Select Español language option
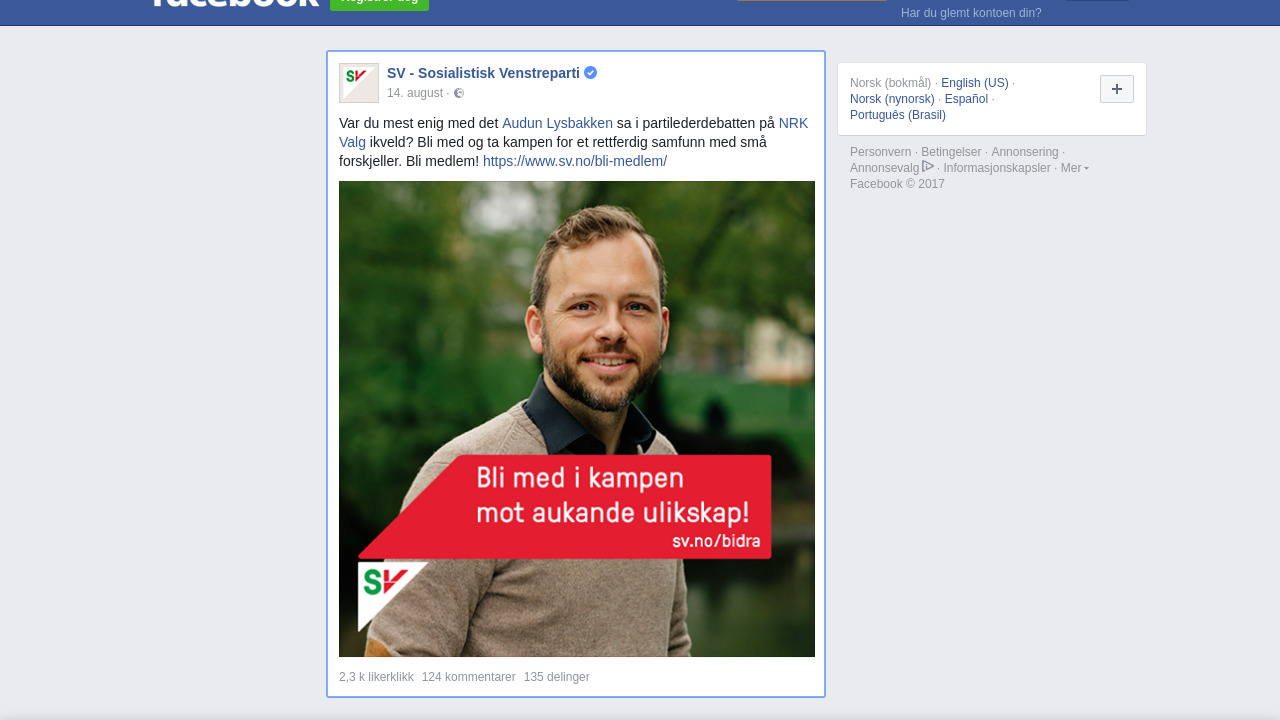Screen dimensions: 1280x720 point(966,99)
